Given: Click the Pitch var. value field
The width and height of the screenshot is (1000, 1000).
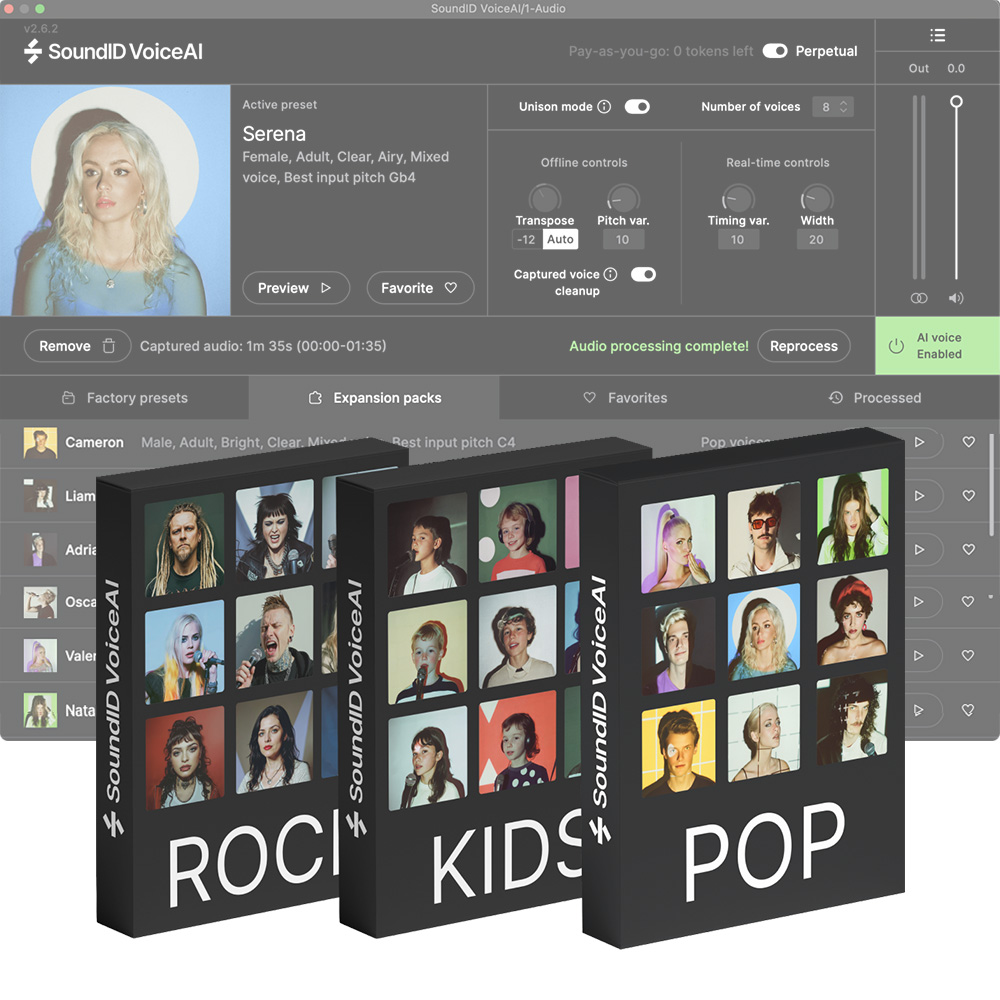Looking at the screenshot, I should [623, 240].
